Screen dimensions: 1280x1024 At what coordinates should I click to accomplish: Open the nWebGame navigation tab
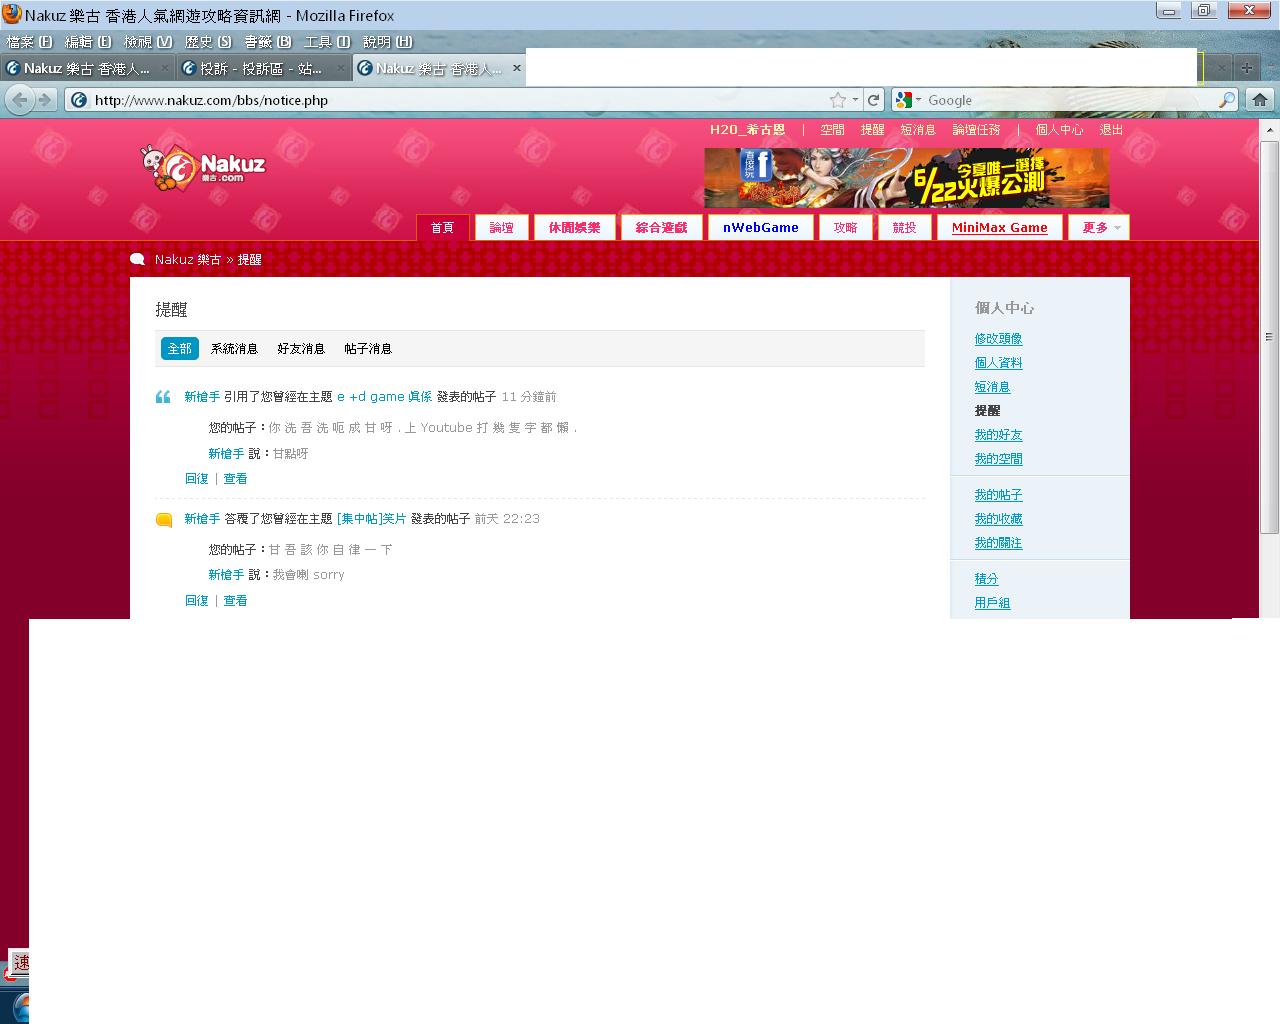click(x=761, y=227)
